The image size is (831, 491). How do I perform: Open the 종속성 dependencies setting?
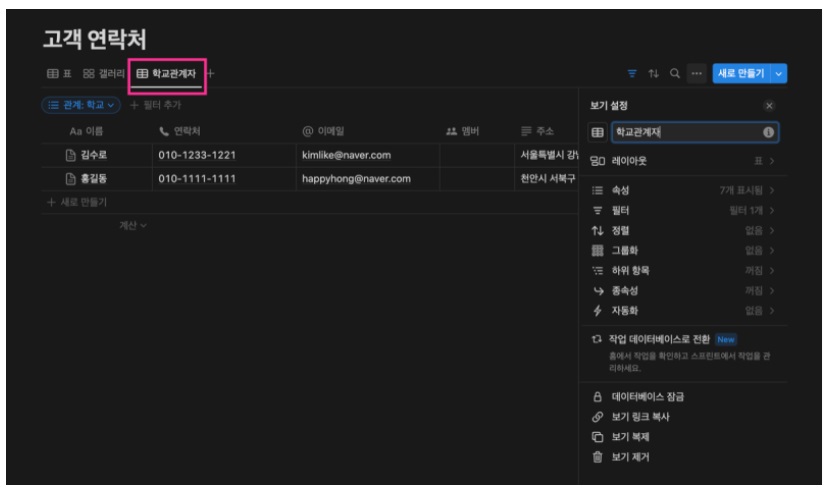pyautogui.click(x=683, y=291)
